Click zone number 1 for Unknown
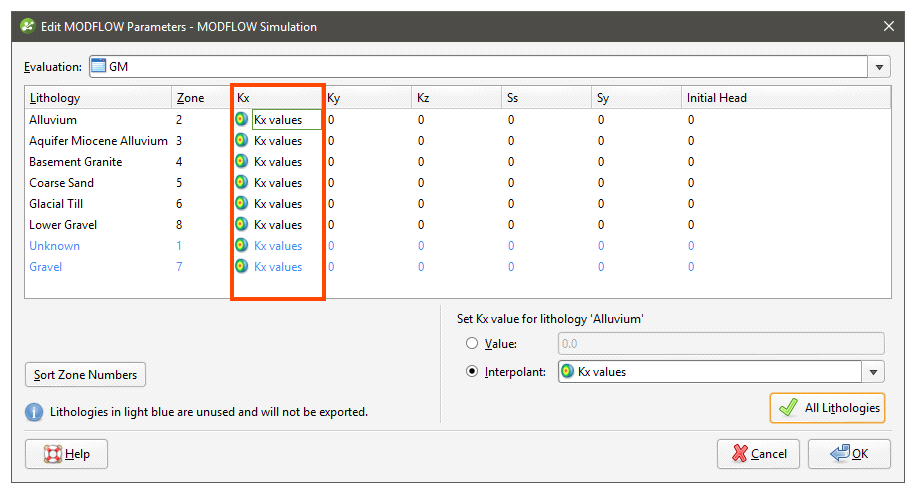 tap(179, 246)
